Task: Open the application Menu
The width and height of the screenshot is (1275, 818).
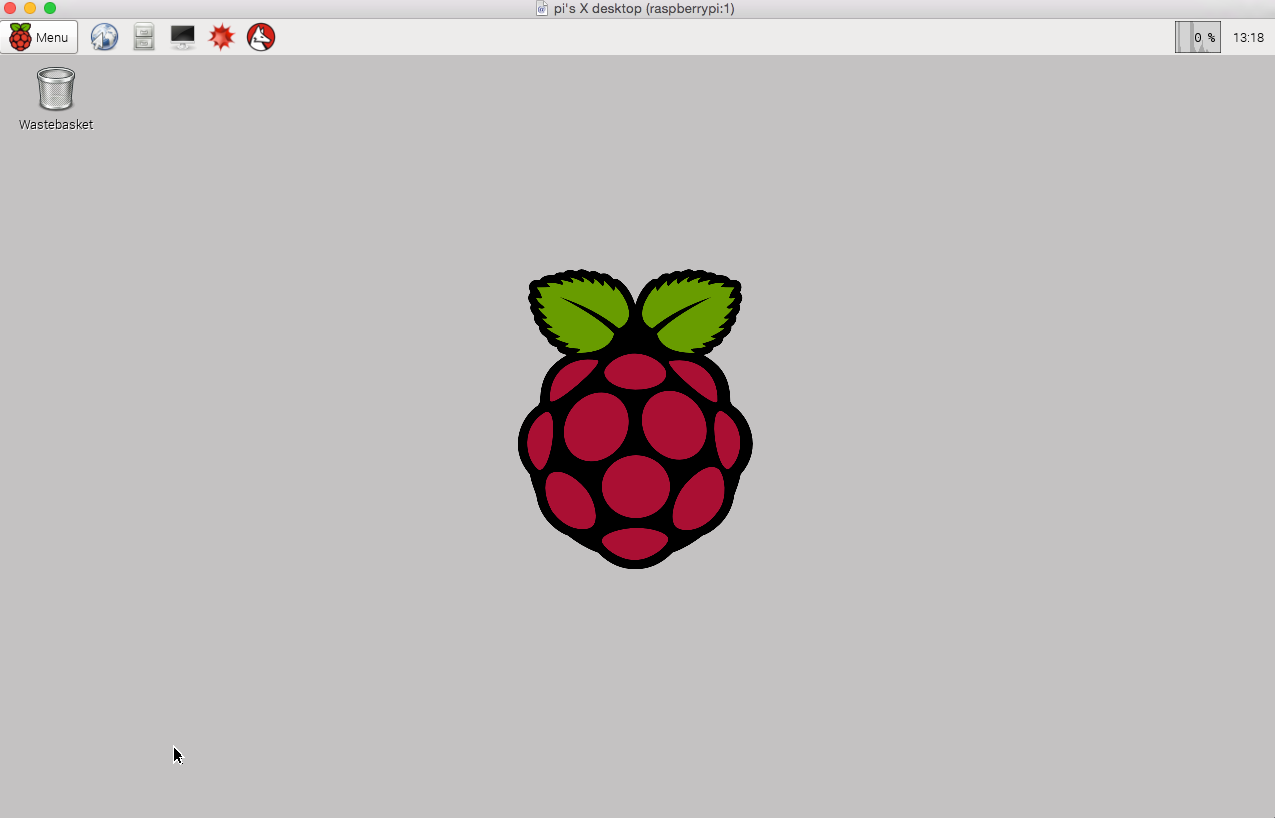Action: 40,37
